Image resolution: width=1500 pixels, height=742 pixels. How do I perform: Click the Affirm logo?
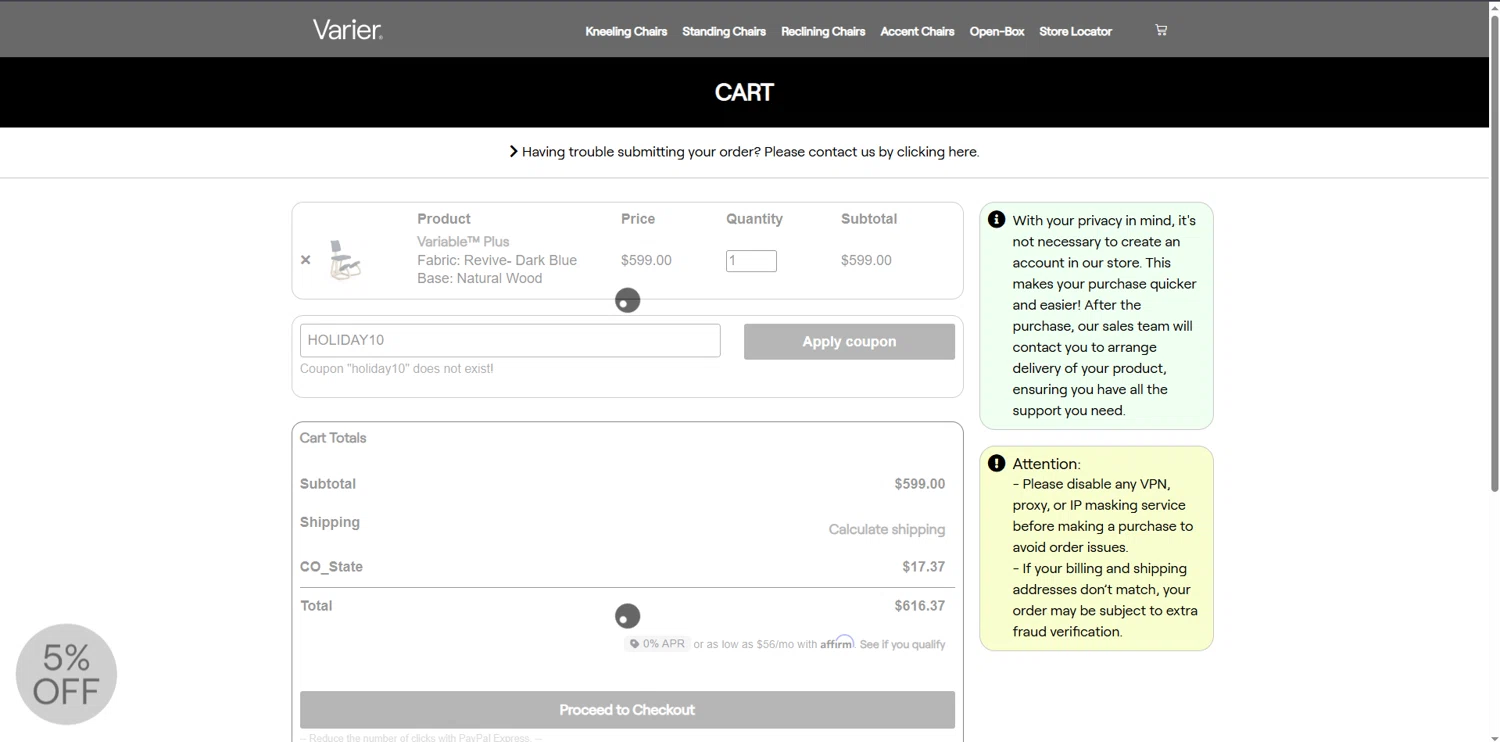coord(837,643)
